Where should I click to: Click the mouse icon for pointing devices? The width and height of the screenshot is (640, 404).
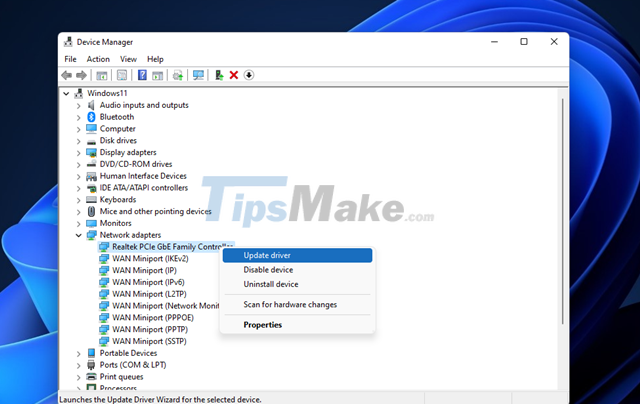91,211
